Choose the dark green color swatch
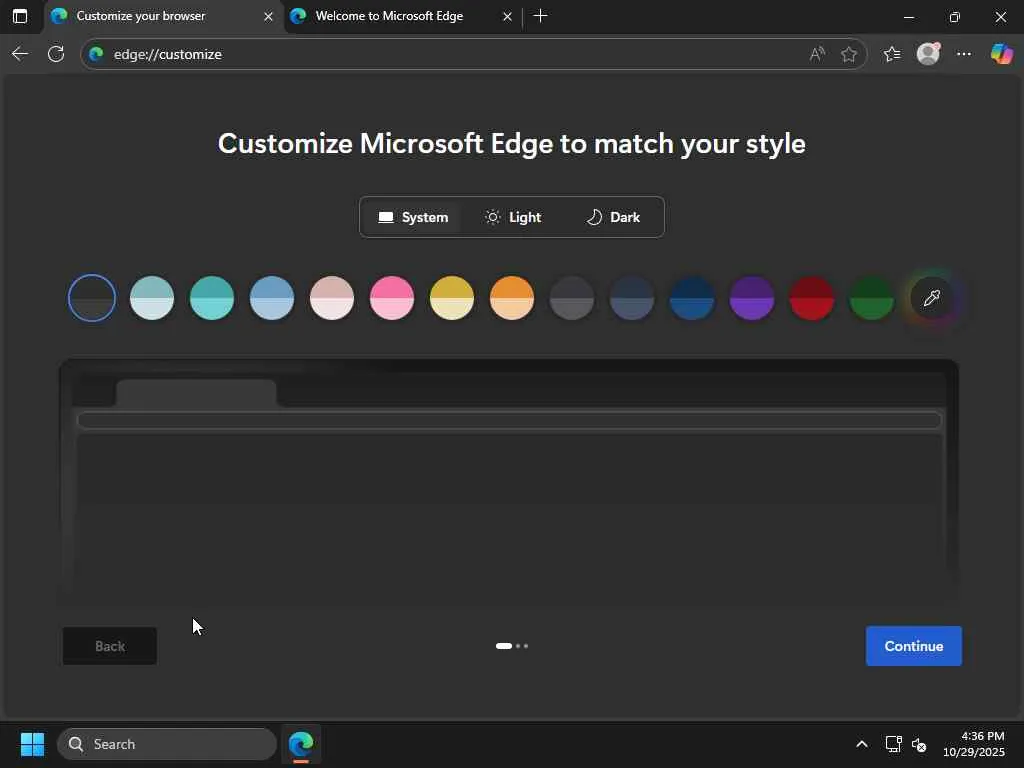The height and width of the screenshot is (768, 1024). tap(872, 298)
